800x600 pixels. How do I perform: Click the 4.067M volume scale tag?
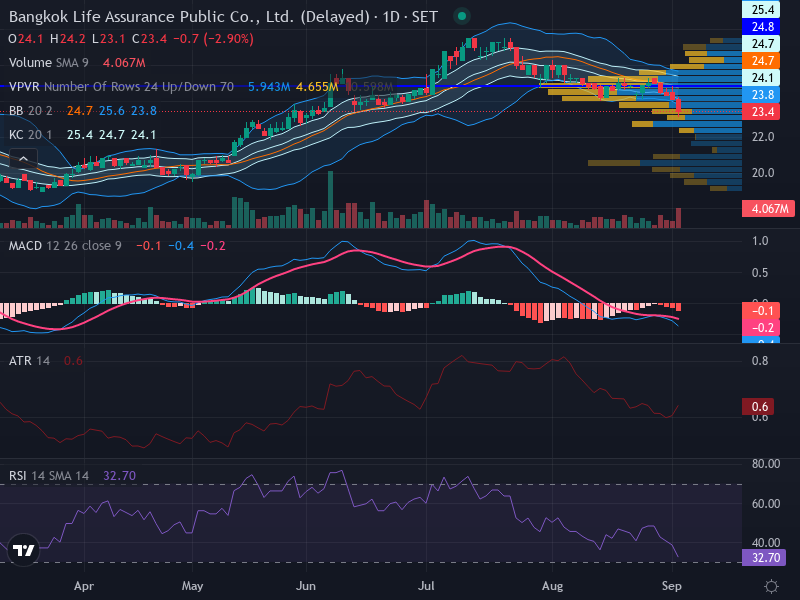point(769,209)
